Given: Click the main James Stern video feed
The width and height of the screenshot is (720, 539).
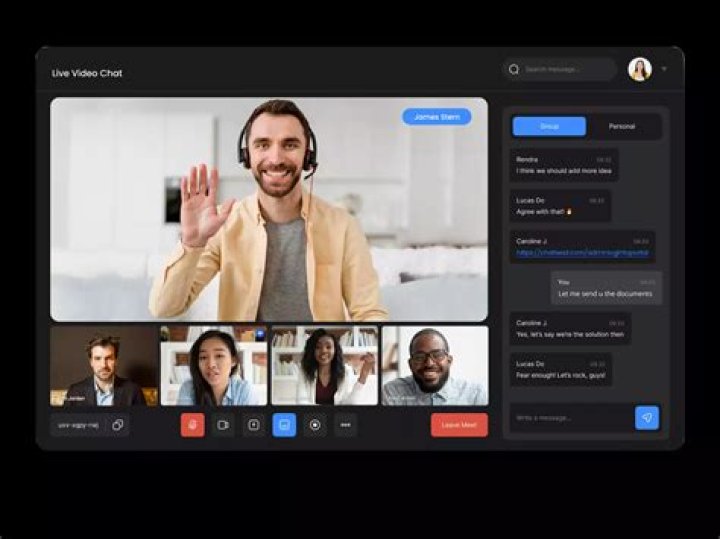Looking at the screenshot, I should 269,209.
